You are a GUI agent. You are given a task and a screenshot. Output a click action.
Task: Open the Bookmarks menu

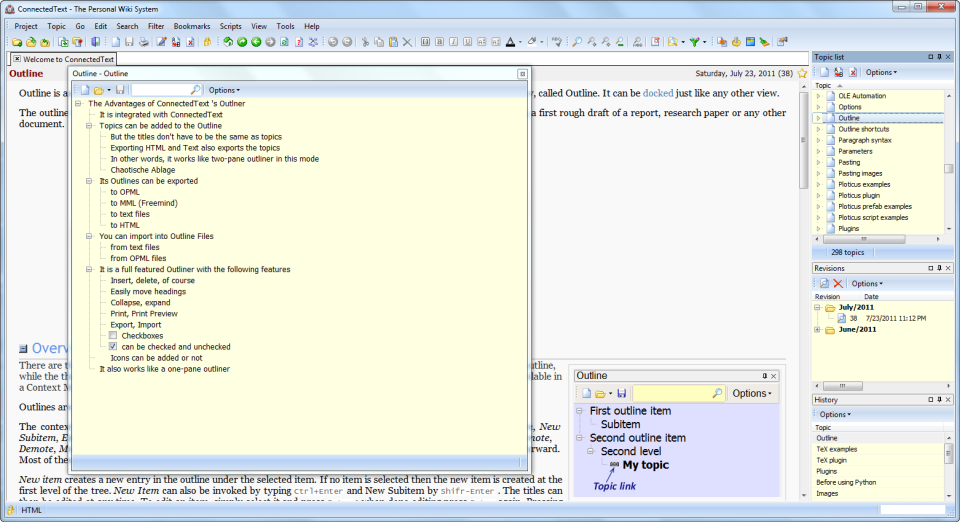[x=194, y=26]
